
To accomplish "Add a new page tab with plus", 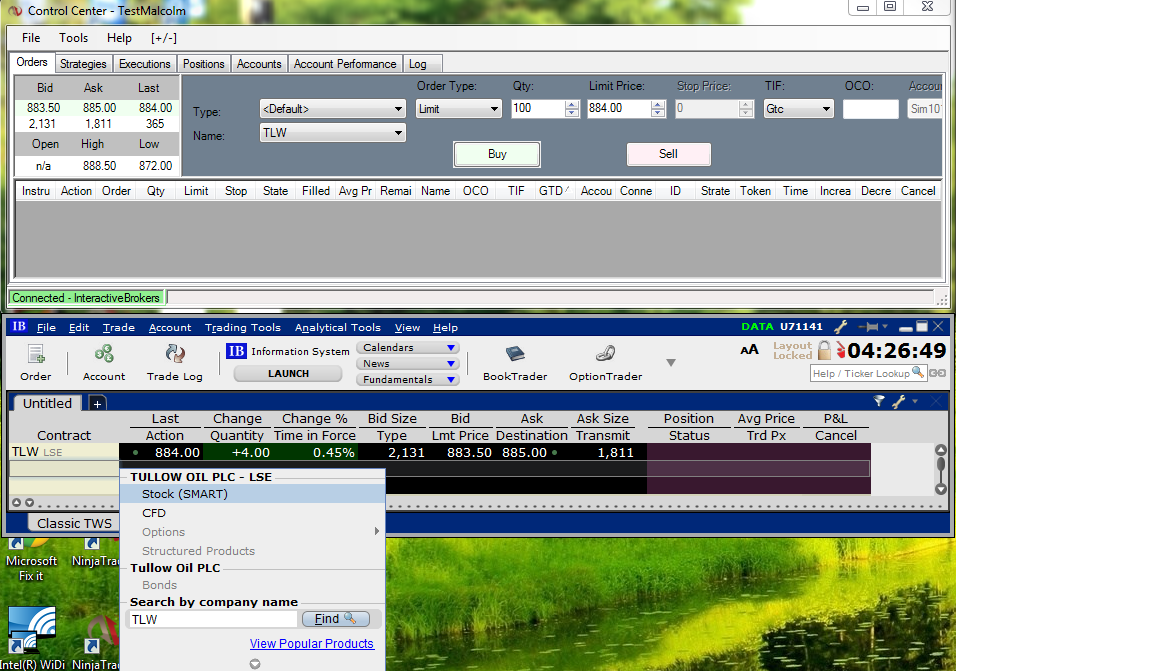I will click(x=97, y=403).
